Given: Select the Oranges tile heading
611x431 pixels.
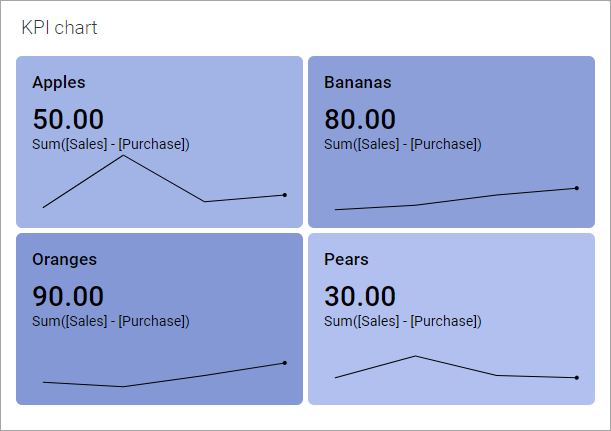Looking at the screenshot, I should pyautogui.click(x=64, y=259).
